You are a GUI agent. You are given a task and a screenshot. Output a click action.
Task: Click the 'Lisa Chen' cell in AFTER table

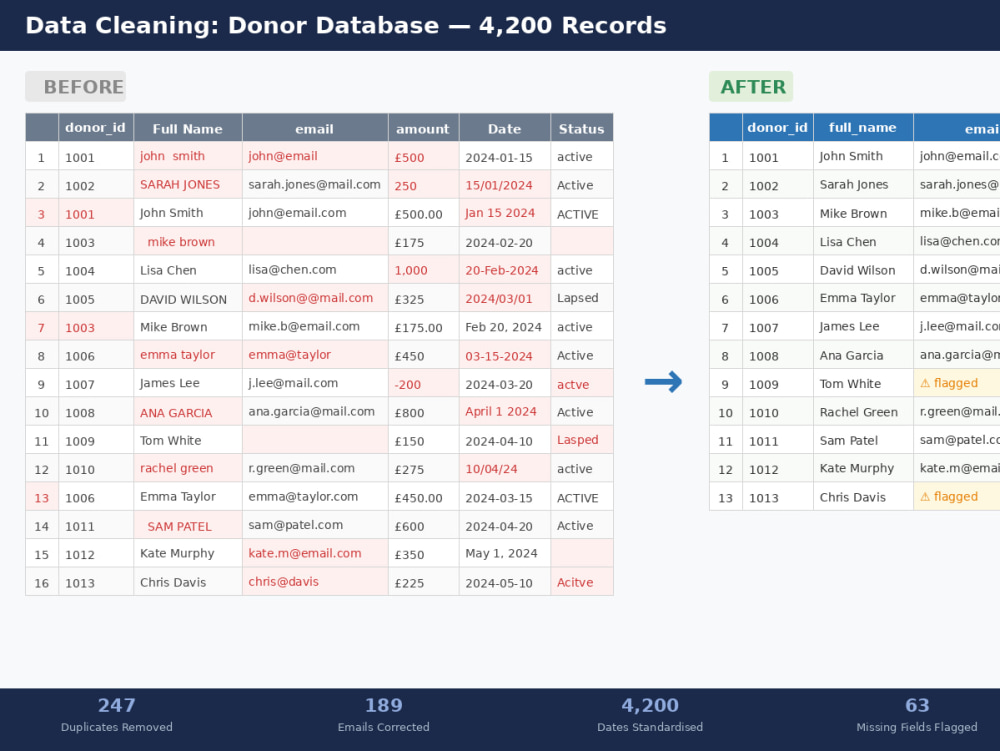tap(863, 242)
